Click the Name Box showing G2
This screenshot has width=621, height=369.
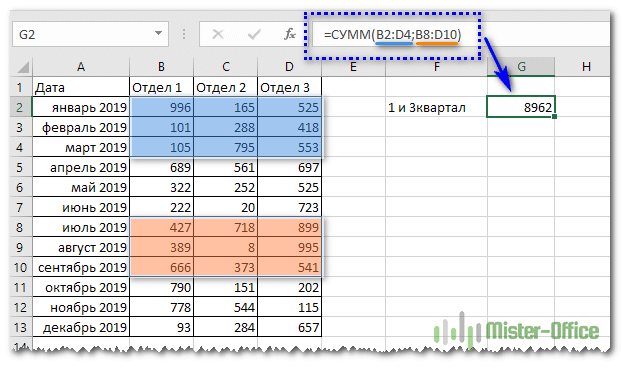[90, 34]
